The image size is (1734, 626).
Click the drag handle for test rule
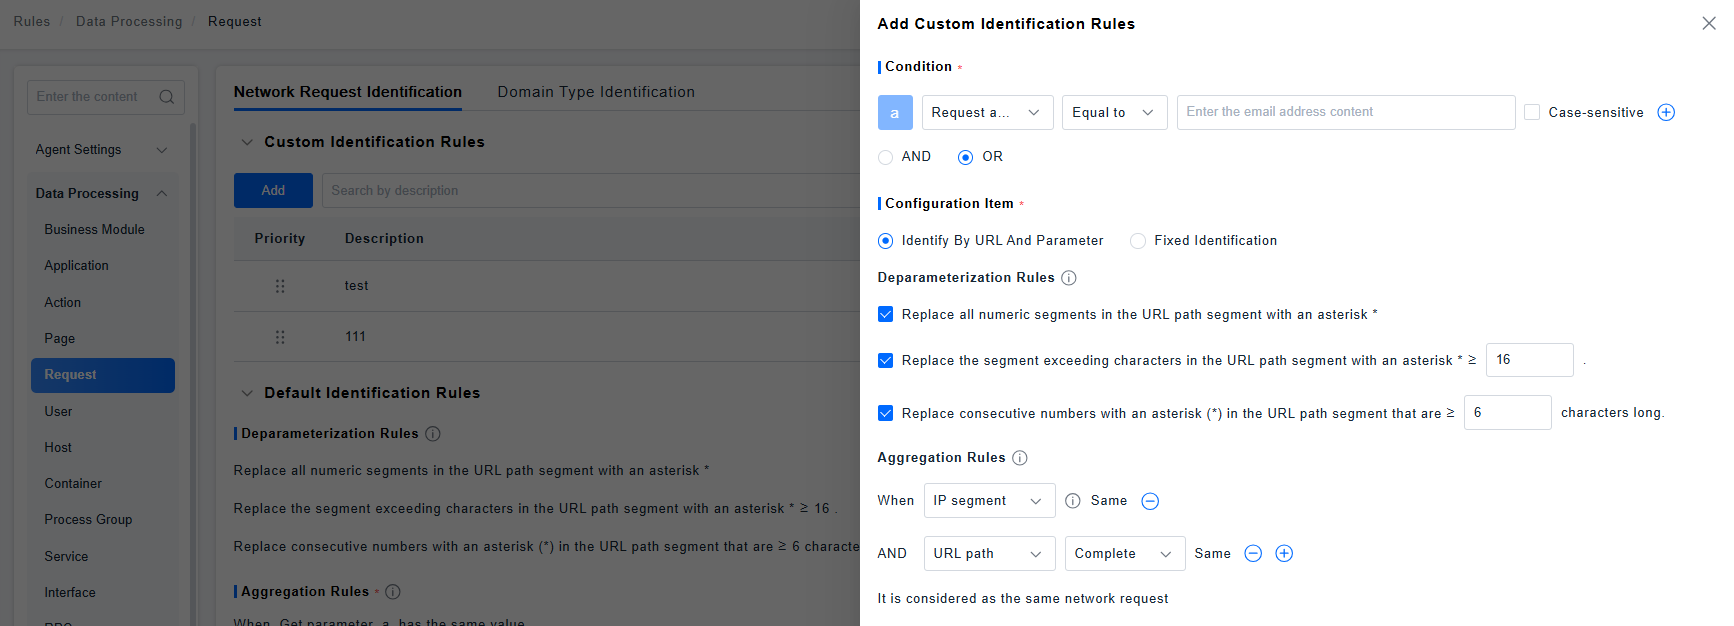point(280,286)
